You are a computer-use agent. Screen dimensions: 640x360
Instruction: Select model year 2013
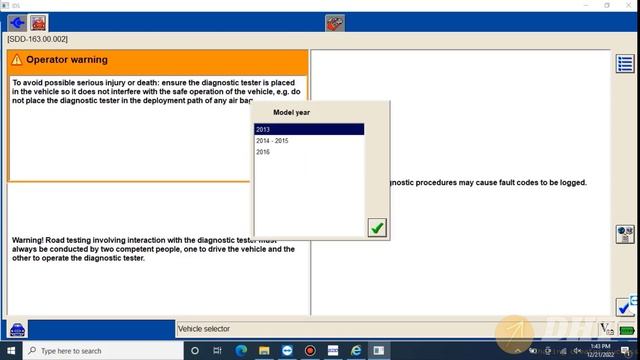pyautogui.click(x=309, y=129)
